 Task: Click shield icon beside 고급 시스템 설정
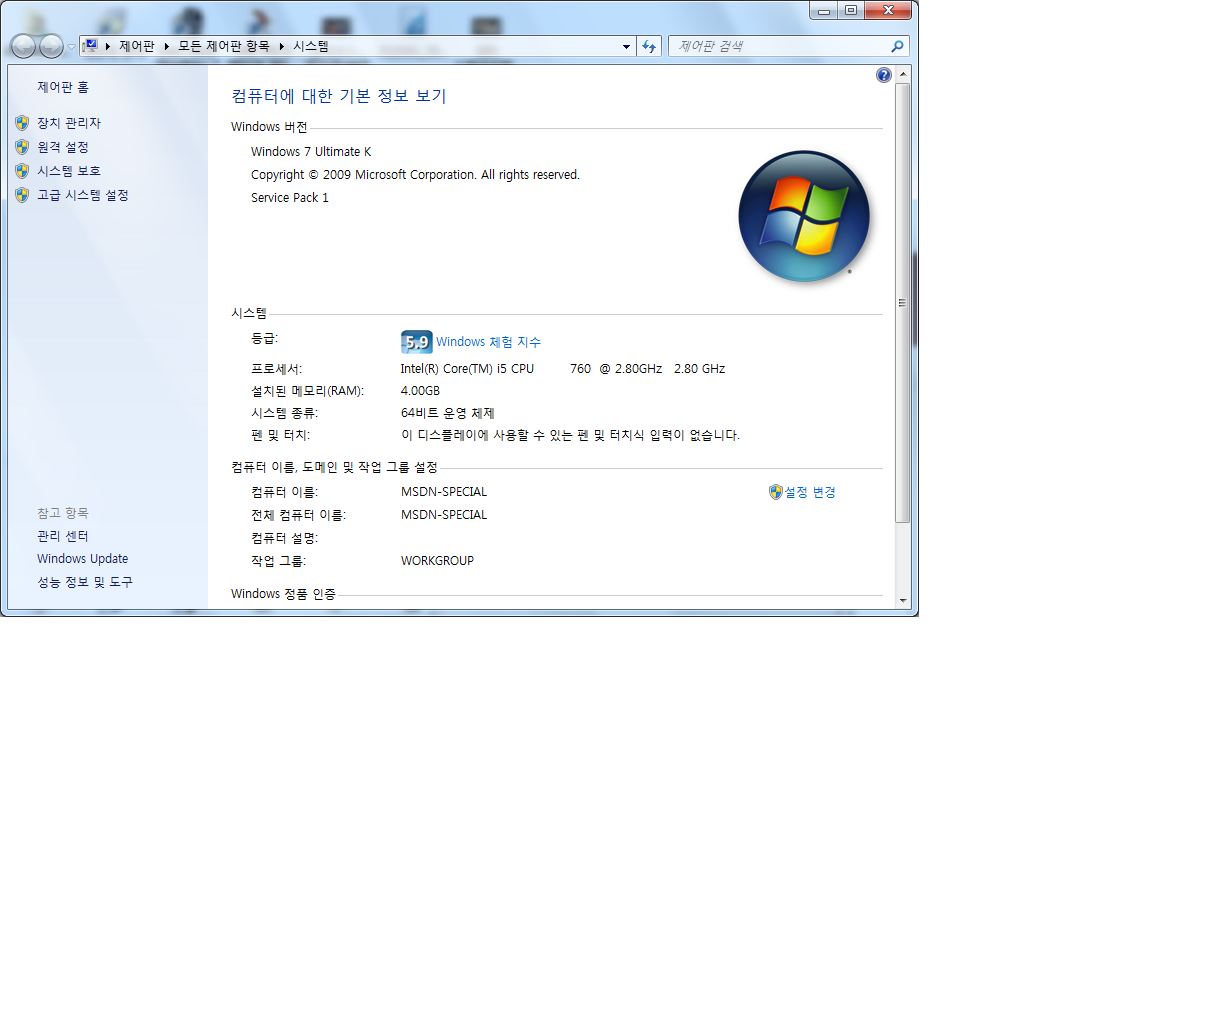coord(22,195)
